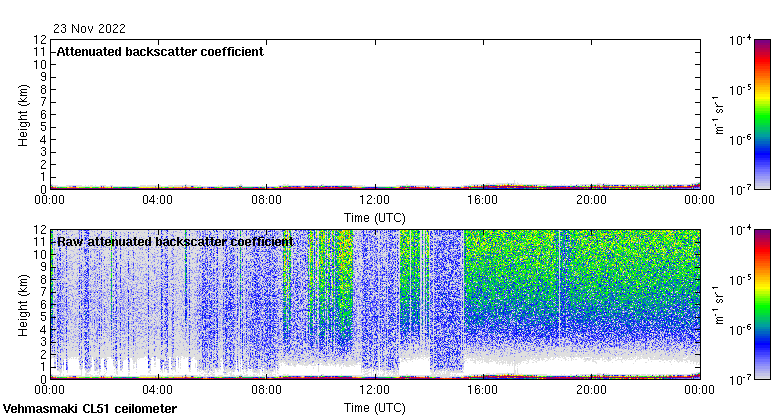Click the 12:00 tick under the bottom plot
780x420 pixels.
tap(375, 390)
